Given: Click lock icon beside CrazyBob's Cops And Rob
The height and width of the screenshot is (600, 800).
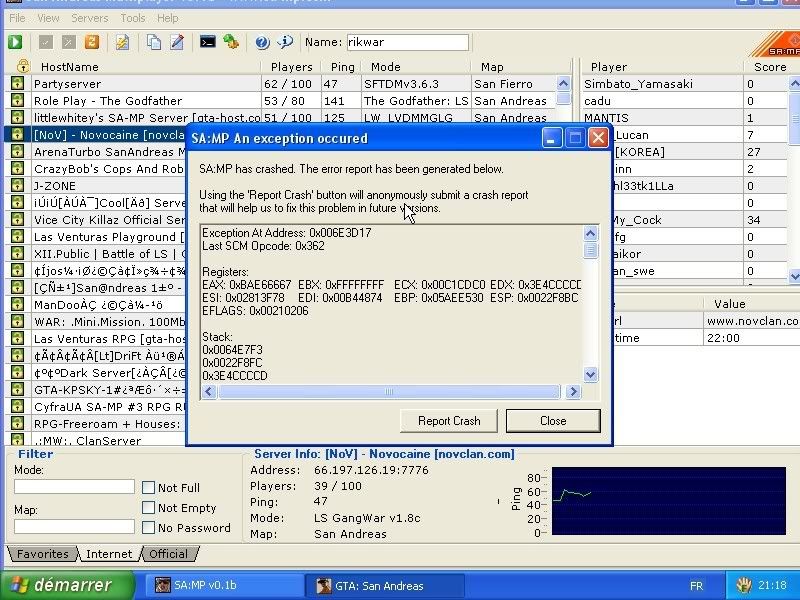Looking at the screenshot, I should click(17, 168).
